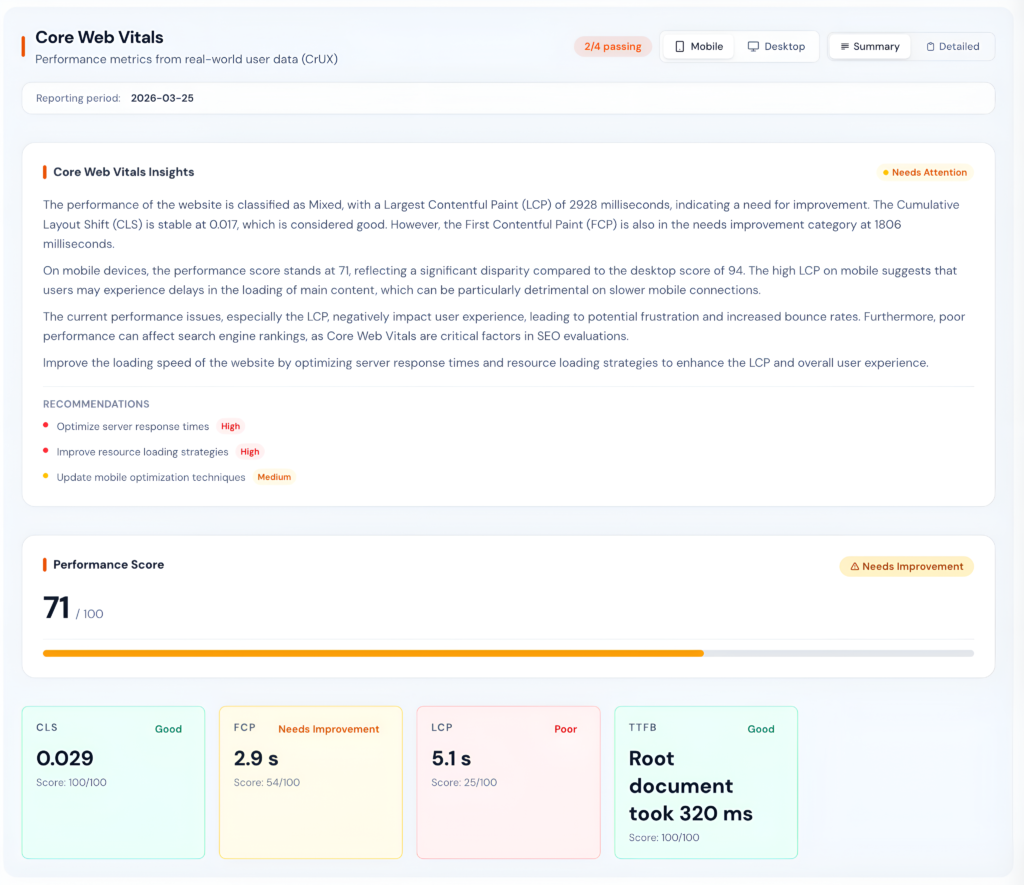Click the list icon beside Summary
The image size is (1024, 885).
(x=844, y=46)
